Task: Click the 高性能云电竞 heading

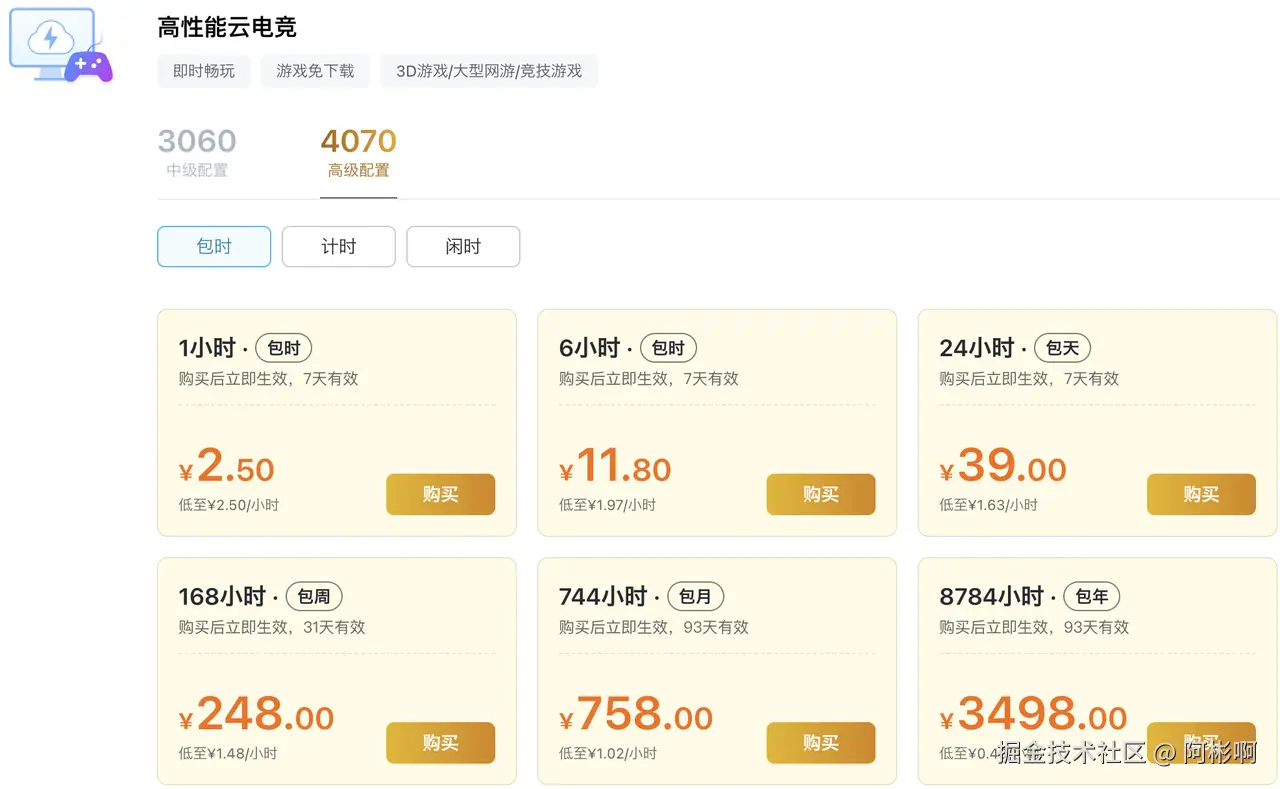Action: pos(227,27)
